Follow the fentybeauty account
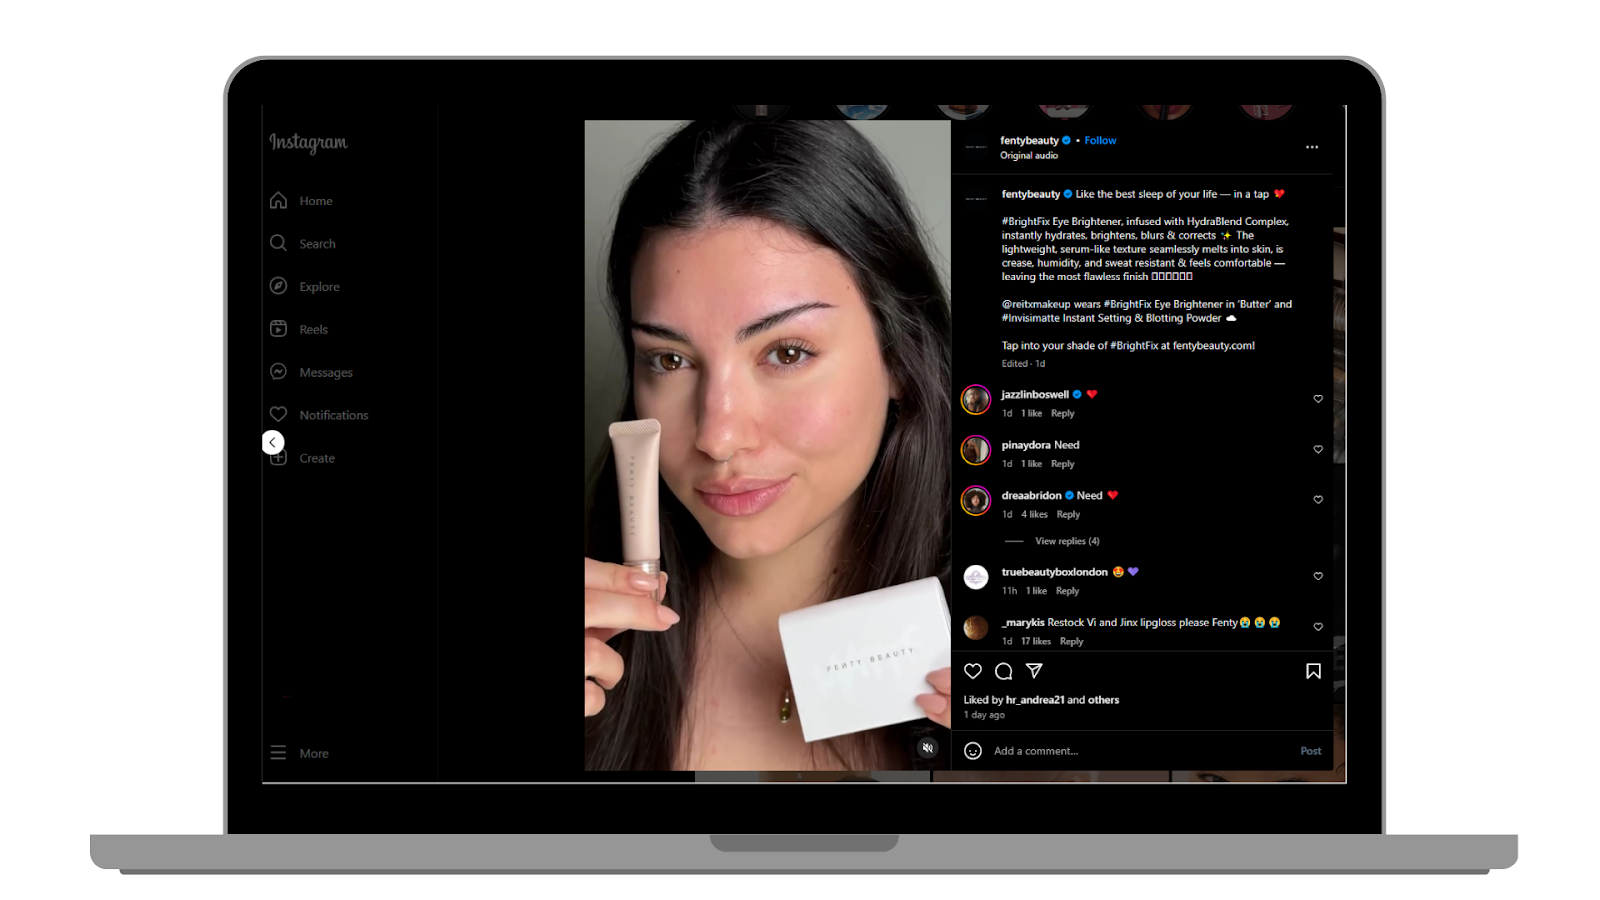The width and height of the screenshot is (1600, 900). 1100,141
